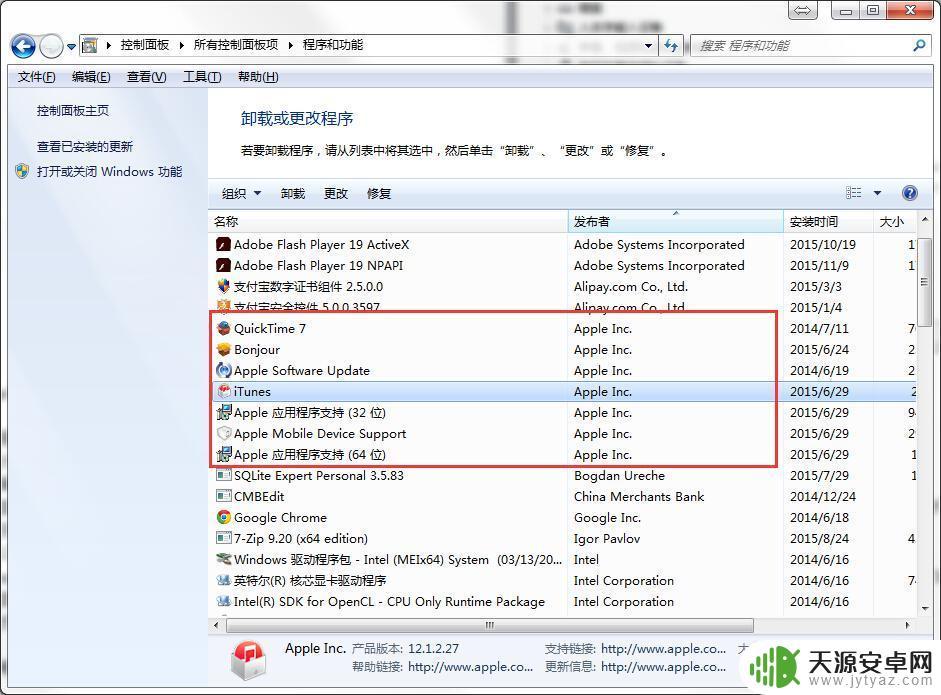Click the horizontal scrollbar left arrow
The height and width of the screenshot is (695, 941).
(x=217, y=625)
